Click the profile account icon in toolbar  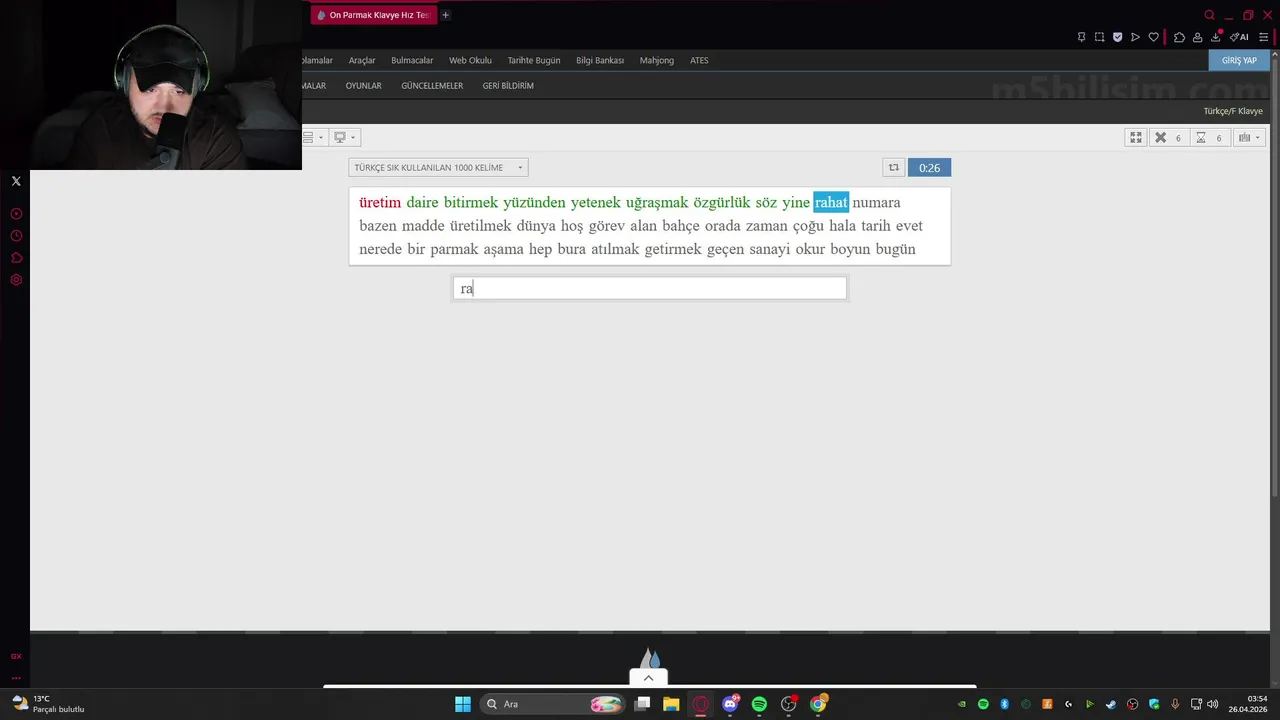click(1197, 37)
